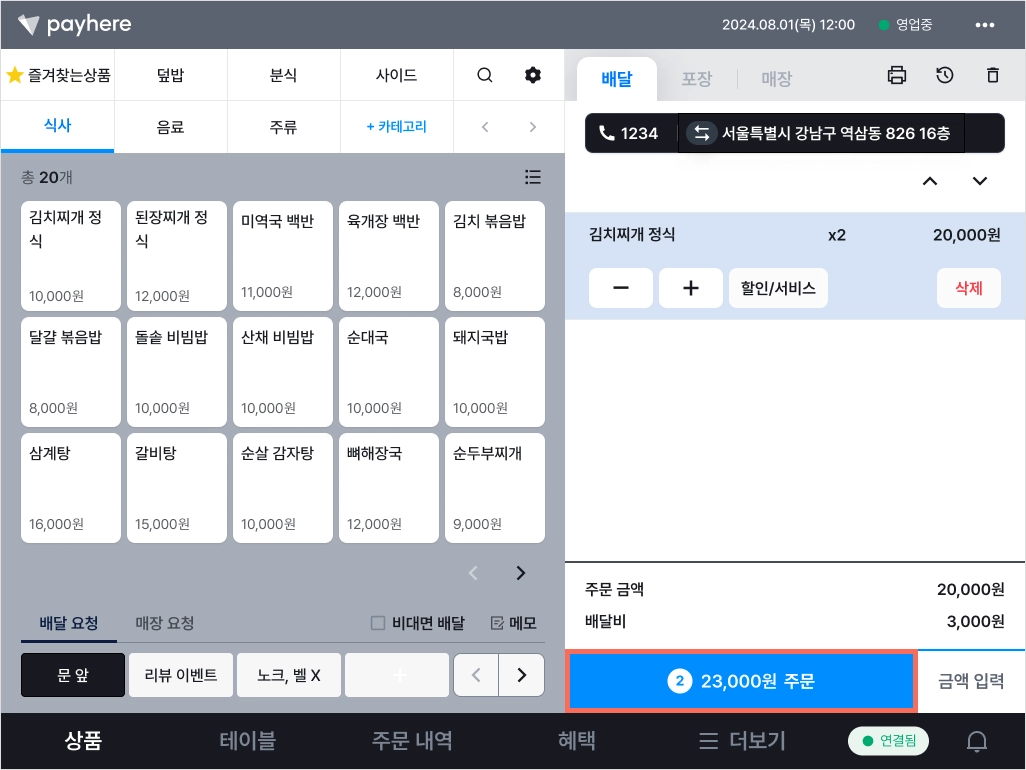This screenshot has width=1026, height=770.
Task: Show next categories with right chevron
Action: [x=533, y=127]
